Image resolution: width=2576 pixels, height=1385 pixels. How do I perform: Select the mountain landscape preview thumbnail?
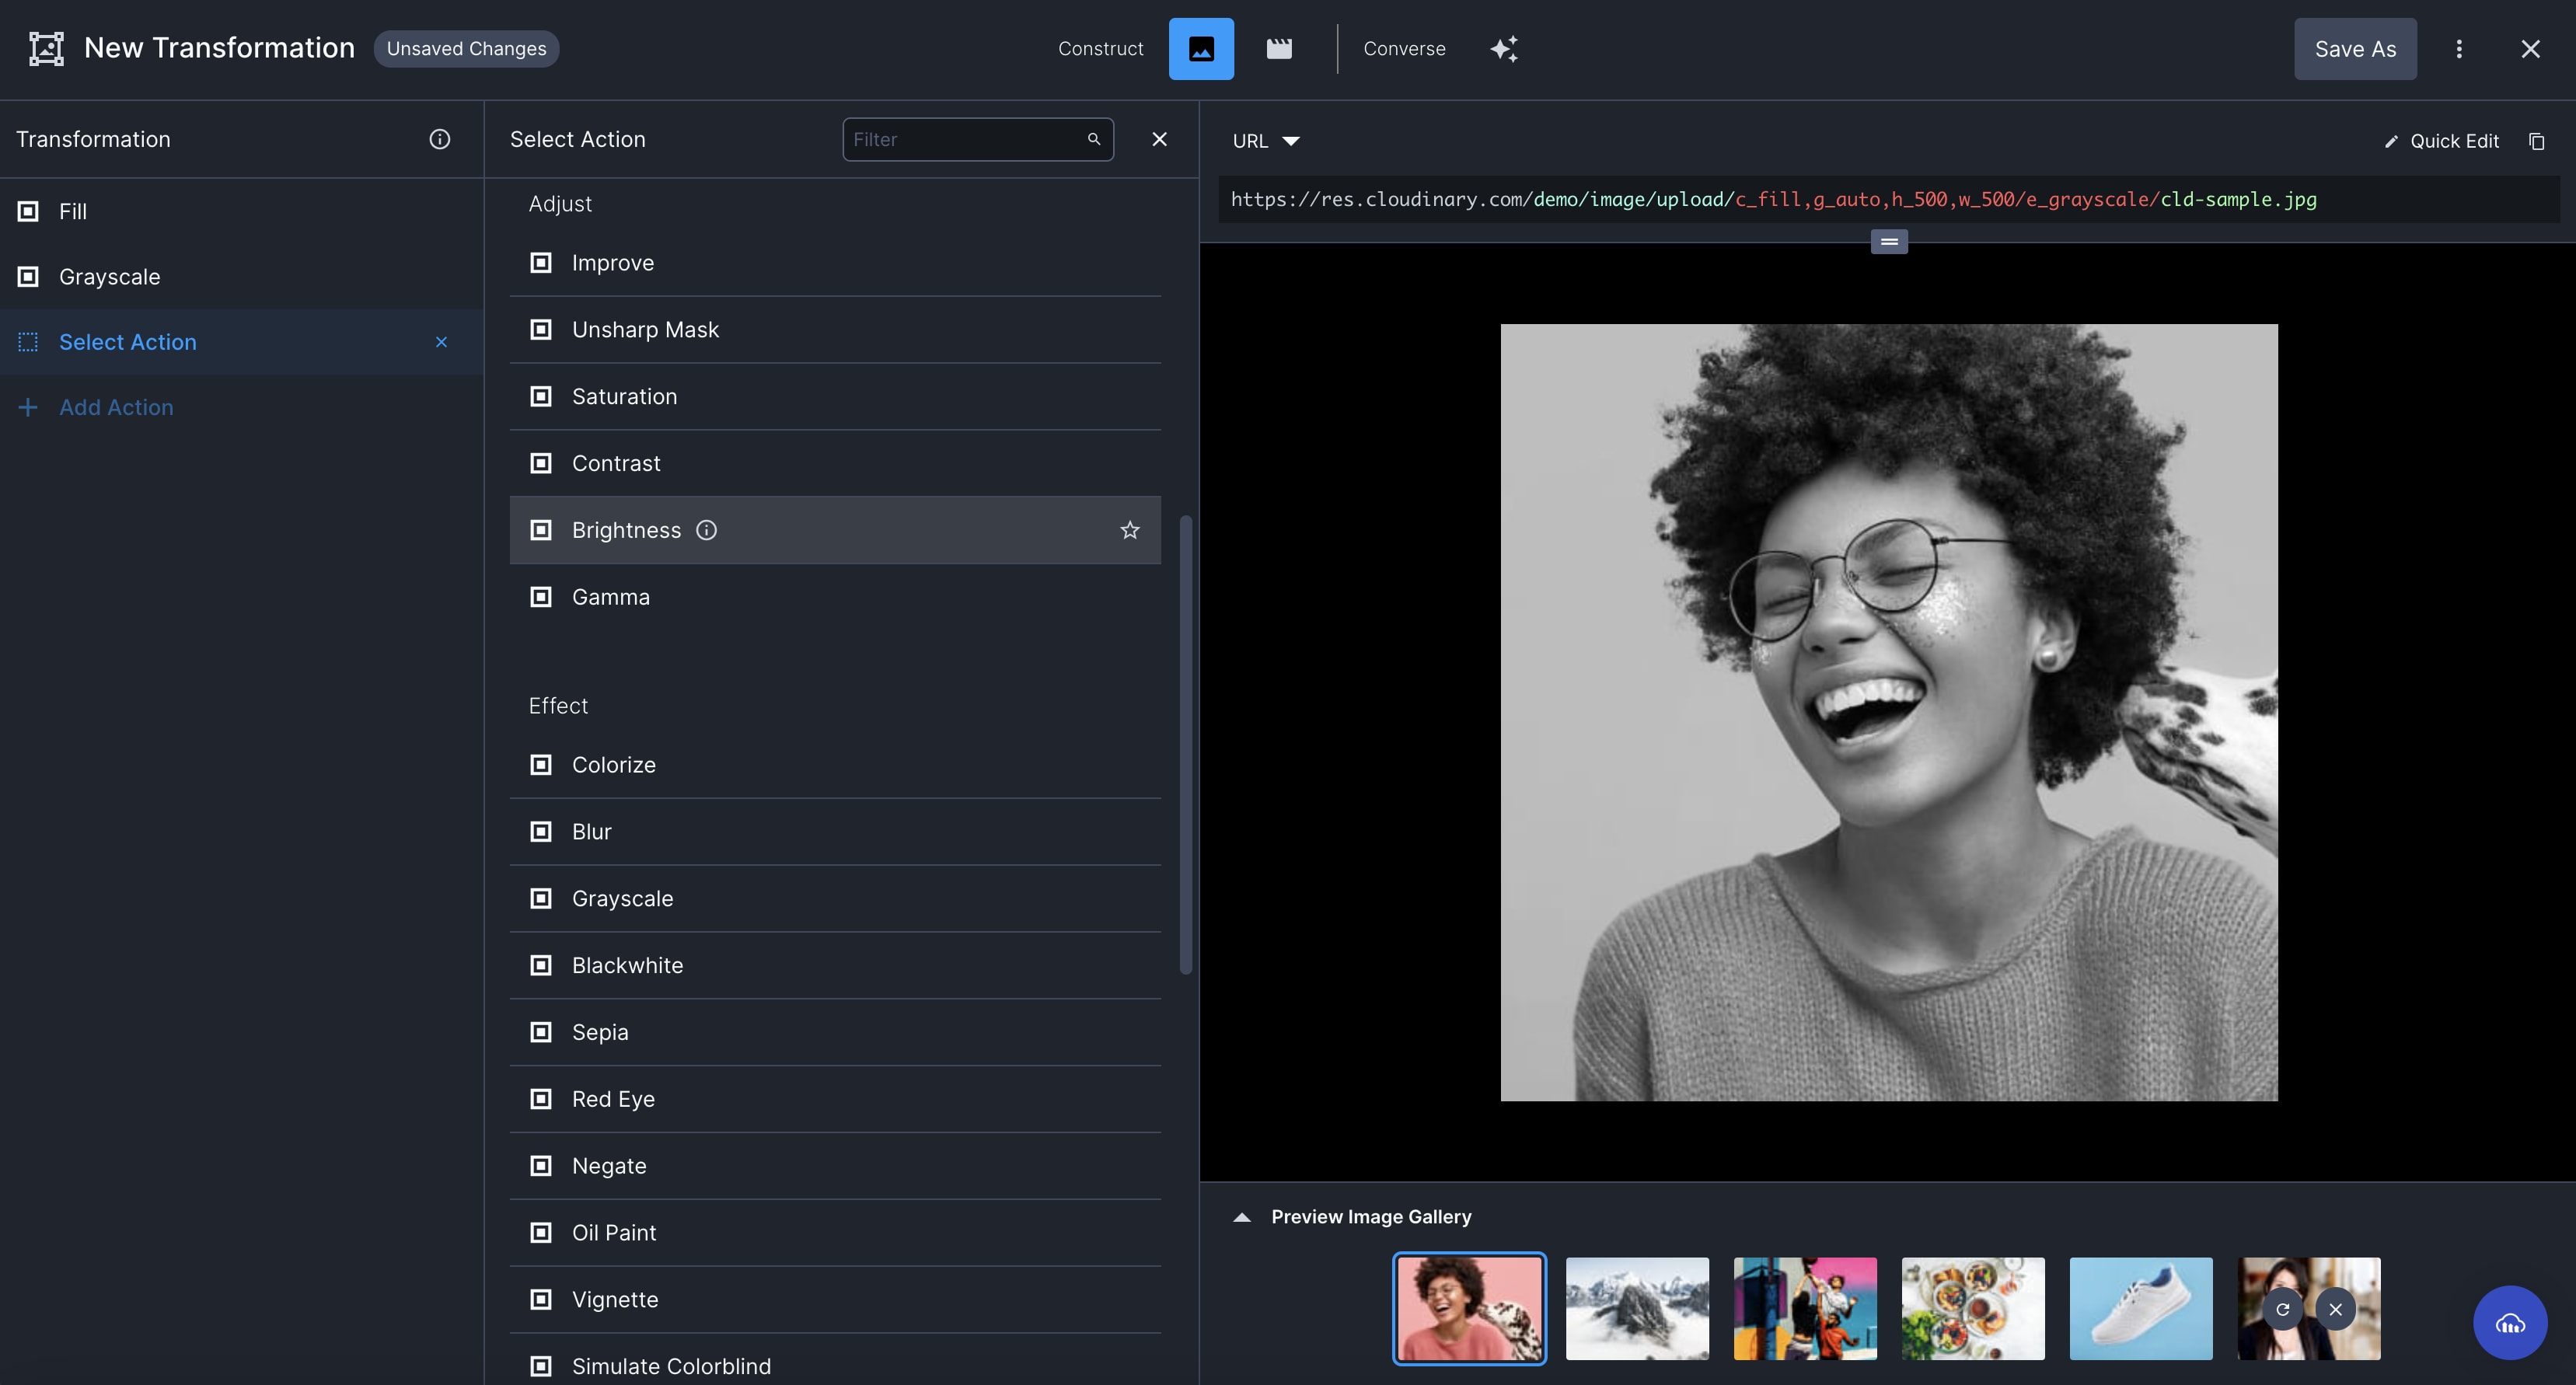point(1637,1308)
